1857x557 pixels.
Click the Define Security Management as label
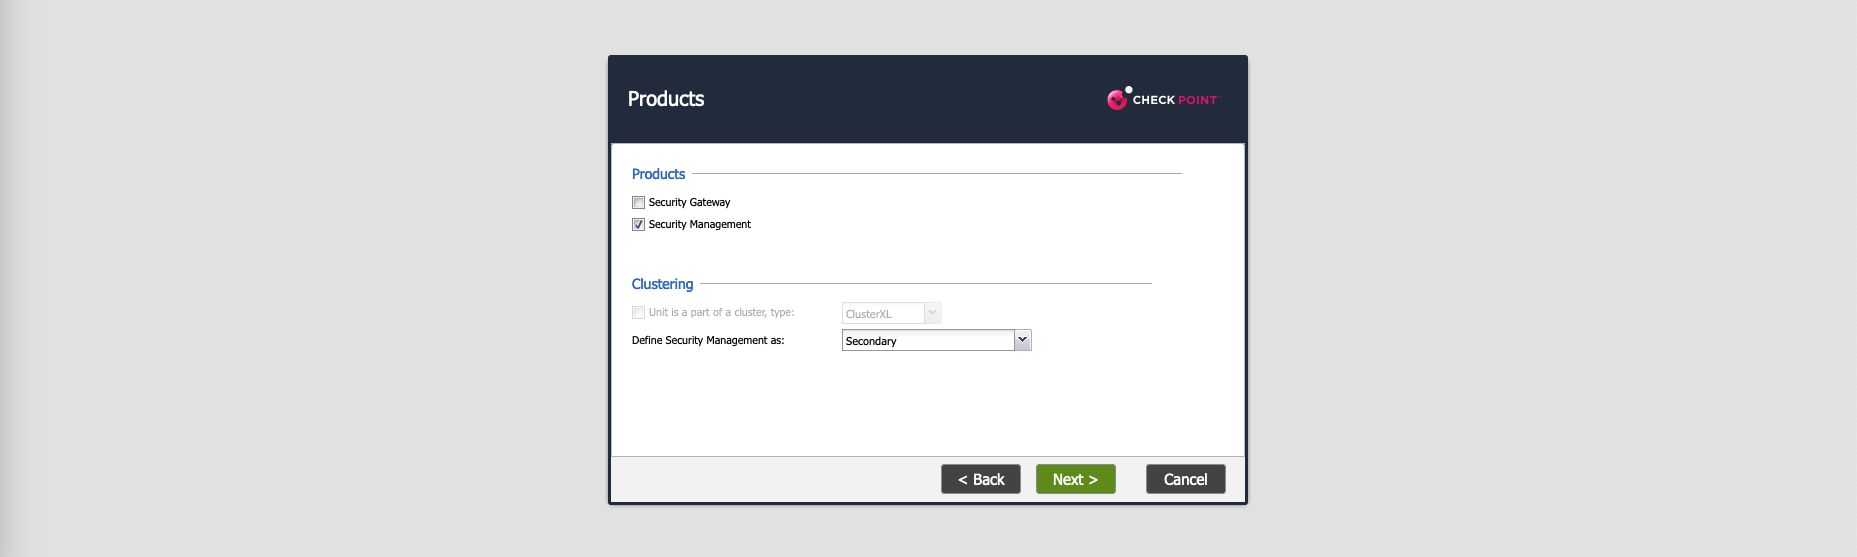pos(708,341)
